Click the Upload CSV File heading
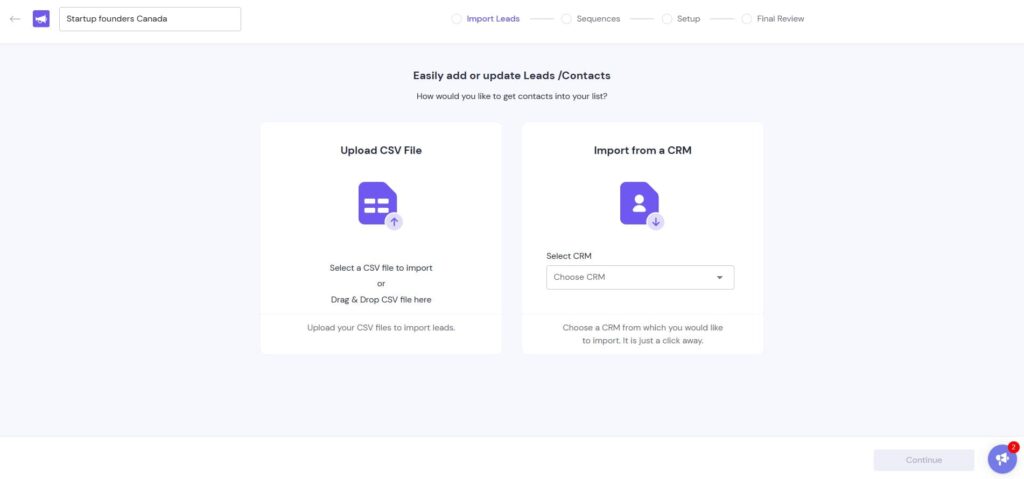This screenshot has width=1024, height=479. point(381,150)
